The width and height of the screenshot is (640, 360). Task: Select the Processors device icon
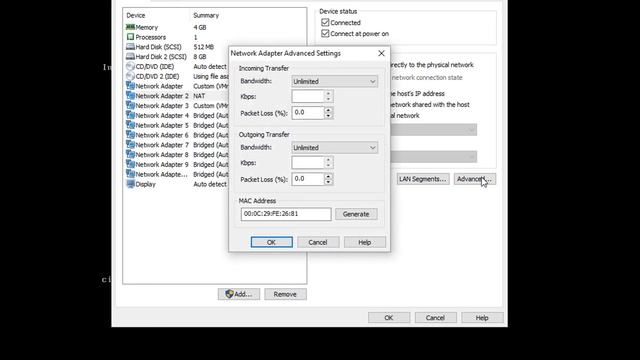point(130,37)
